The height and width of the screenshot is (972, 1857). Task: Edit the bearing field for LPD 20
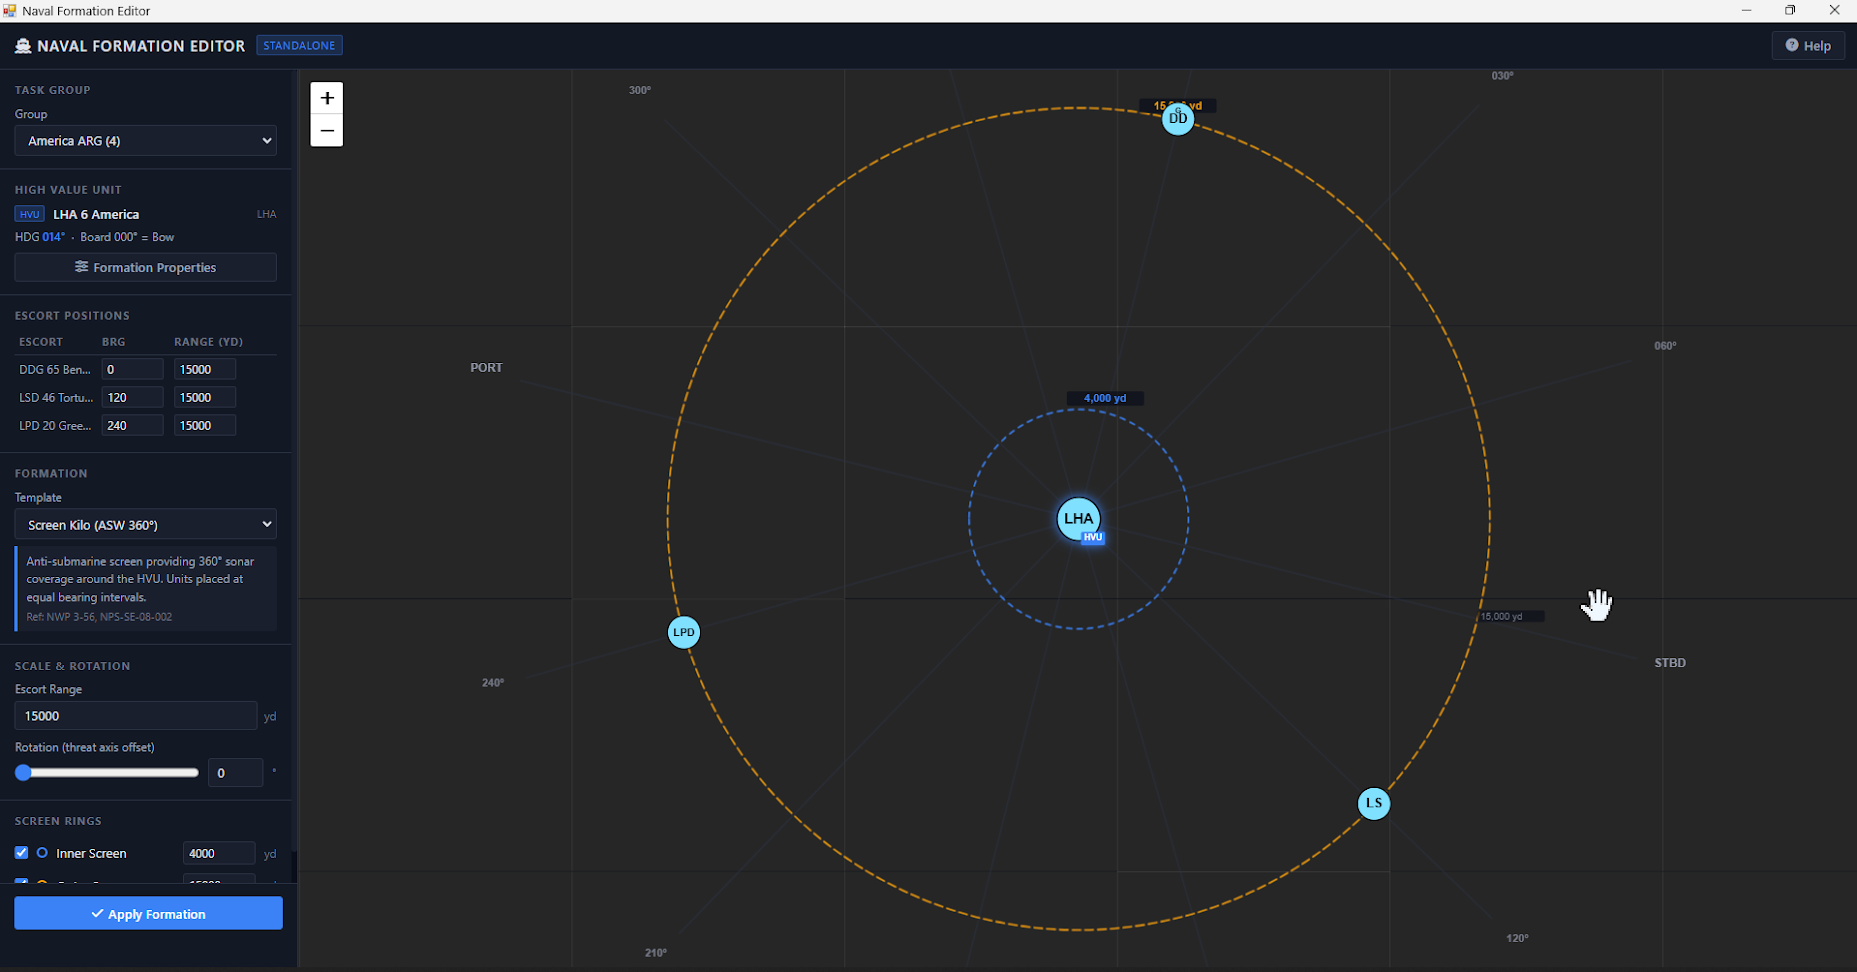pyautogui.click(x=132, y=426)
